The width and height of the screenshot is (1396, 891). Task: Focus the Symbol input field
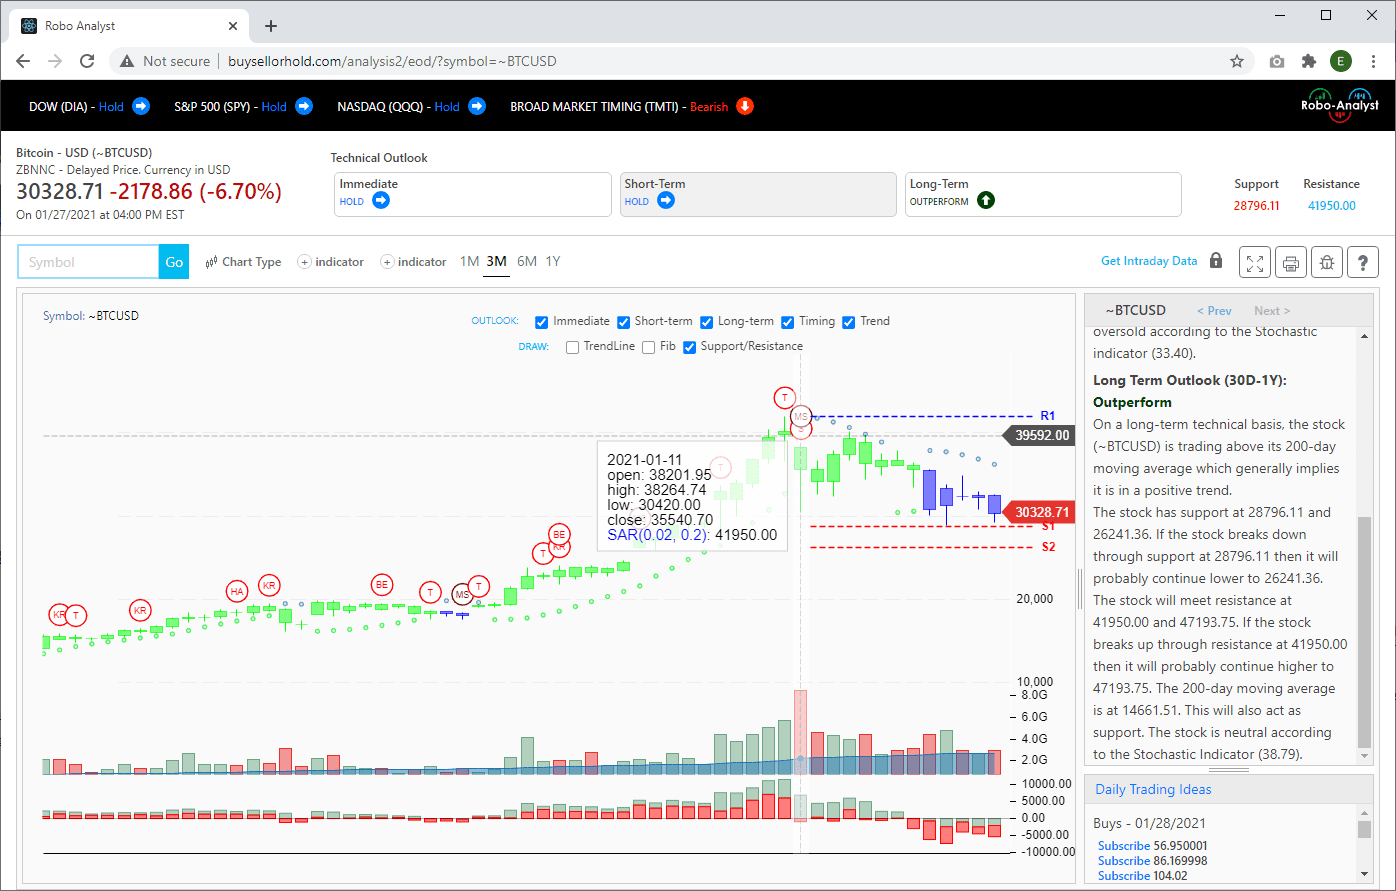pyautogui.click(x=89, y=262)
